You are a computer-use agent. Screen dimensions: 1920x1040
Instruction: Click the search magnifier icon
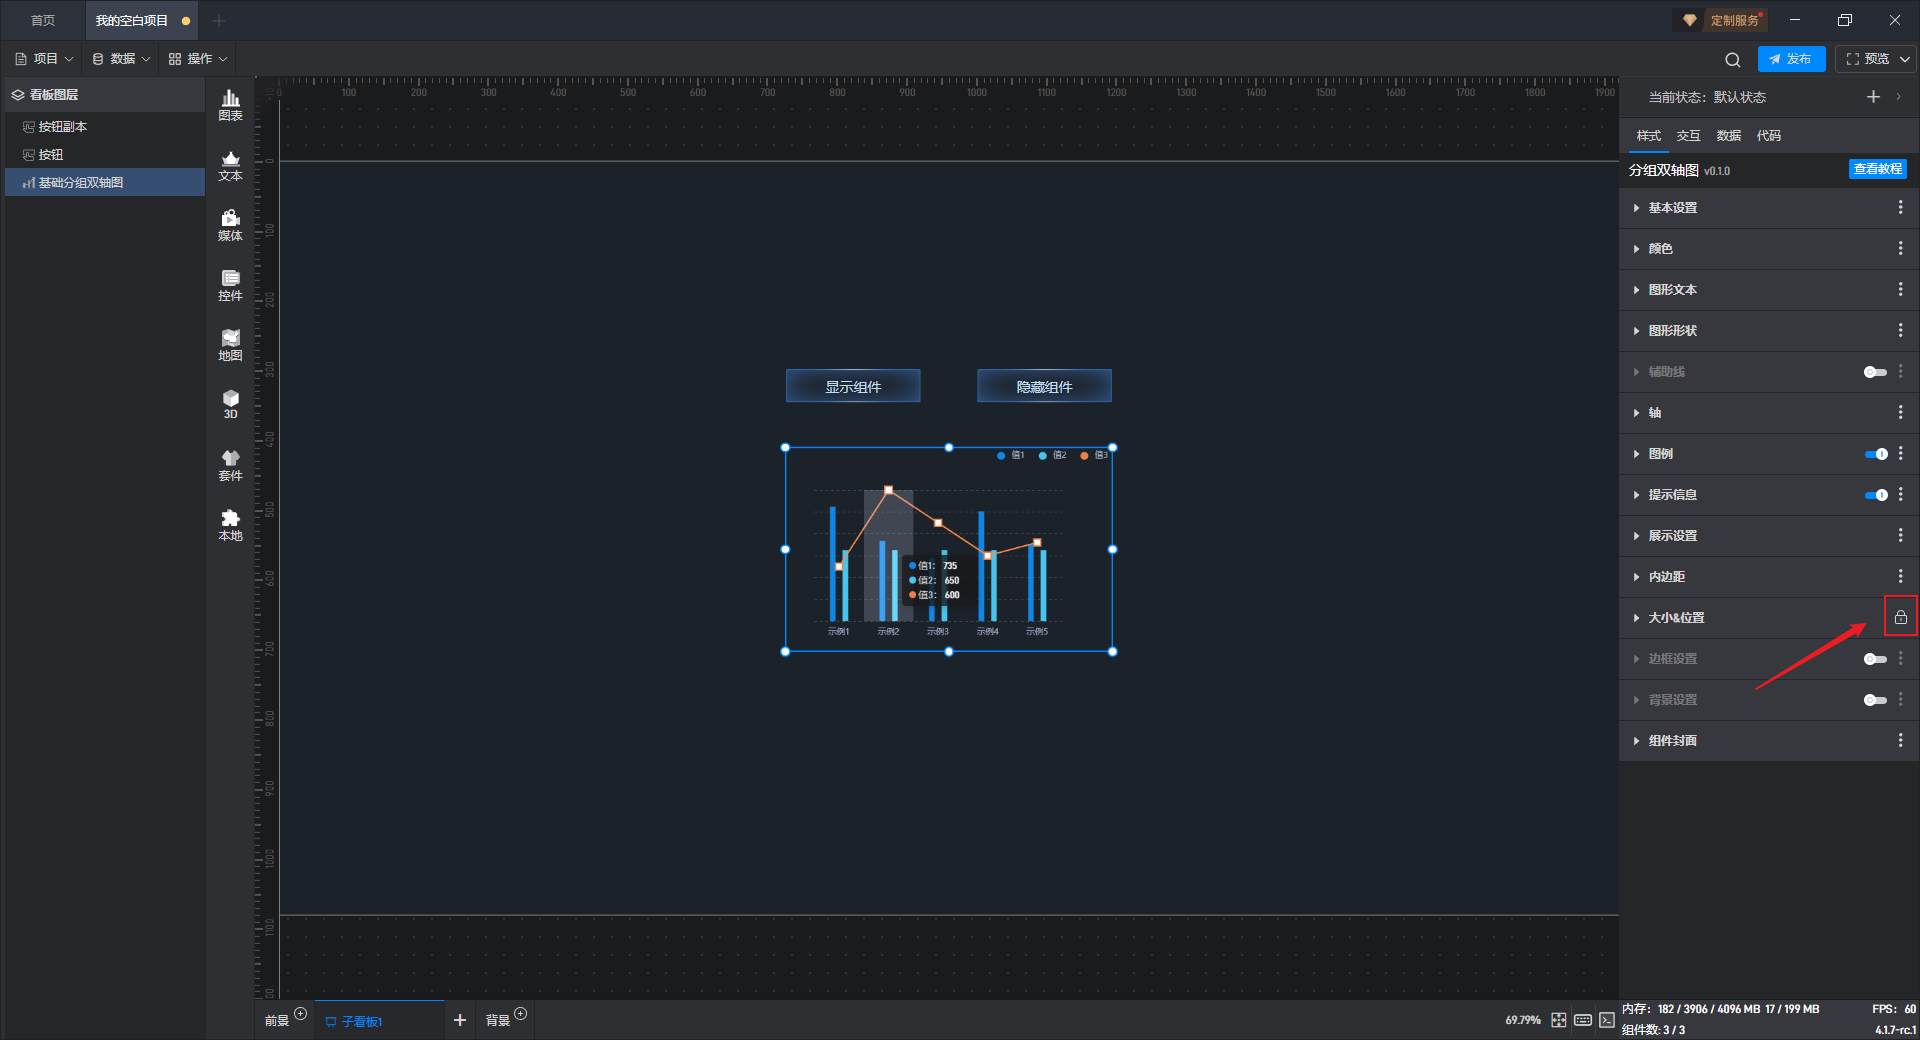(1733, 60)
